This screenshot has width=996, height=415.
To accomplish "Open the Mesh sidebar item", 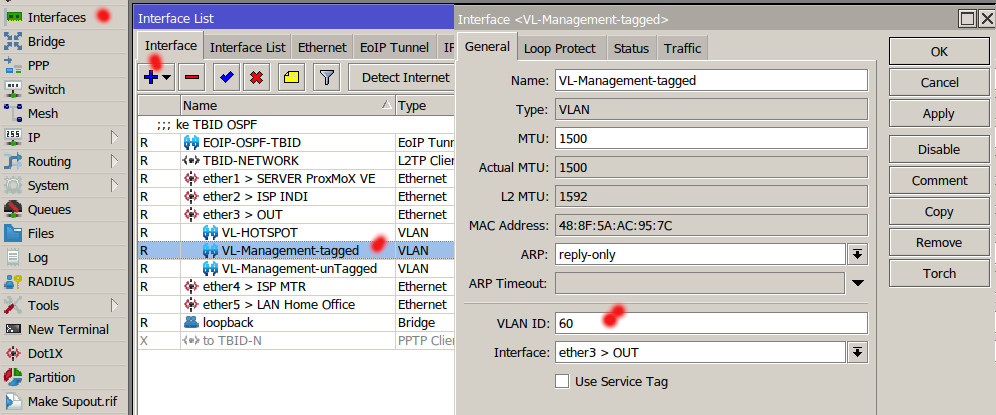I will (x=43, y=114).
